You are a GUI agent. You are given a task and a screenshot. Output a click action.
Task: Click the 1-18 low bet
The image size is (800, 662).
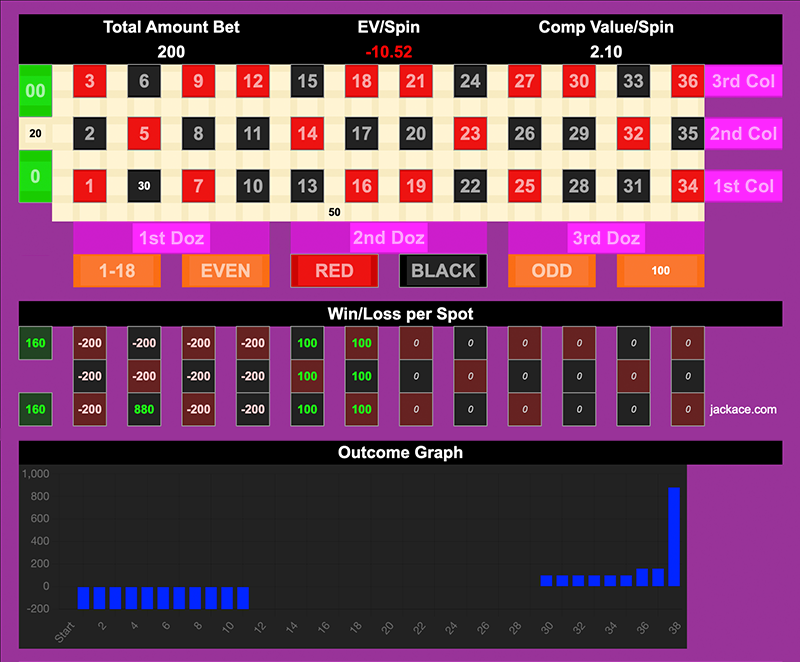116,271
